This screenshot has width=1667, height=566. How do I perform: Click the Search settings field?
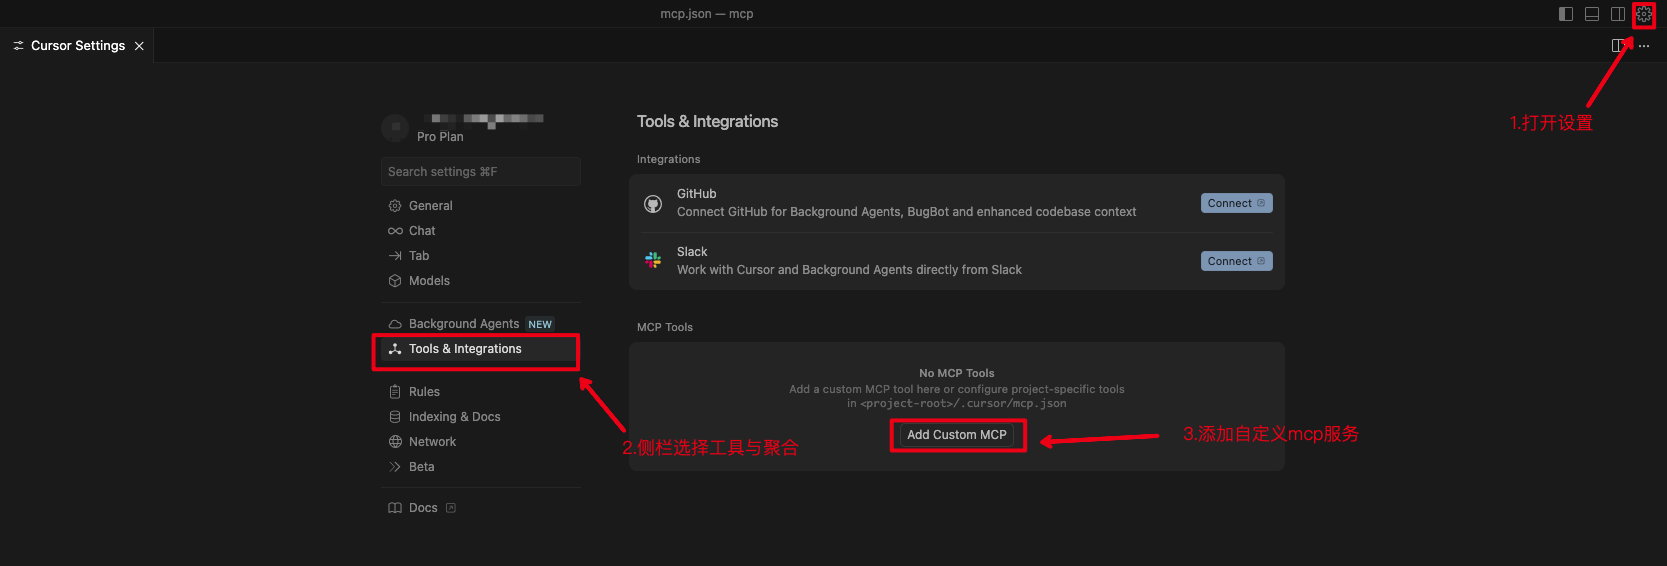click(480, 172)
